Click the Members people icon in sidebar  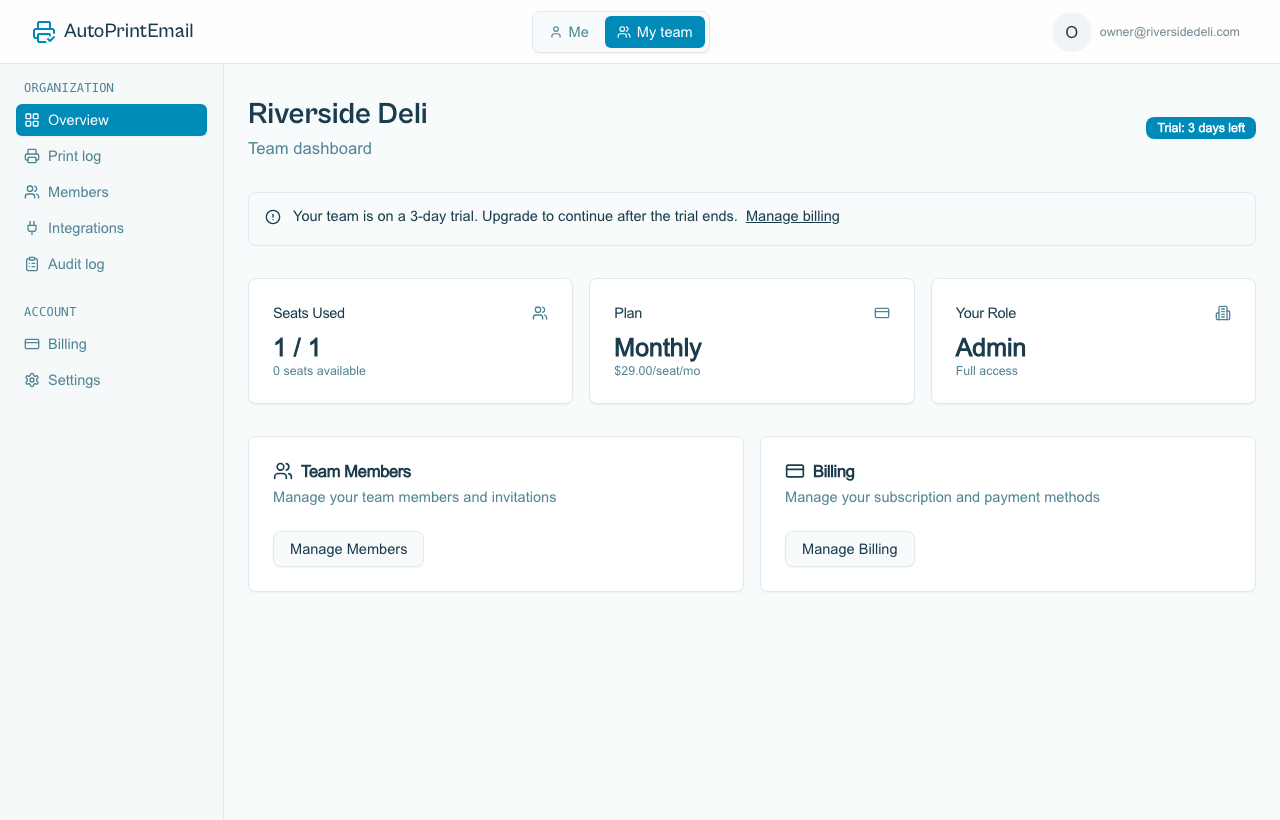coord(32,192)
